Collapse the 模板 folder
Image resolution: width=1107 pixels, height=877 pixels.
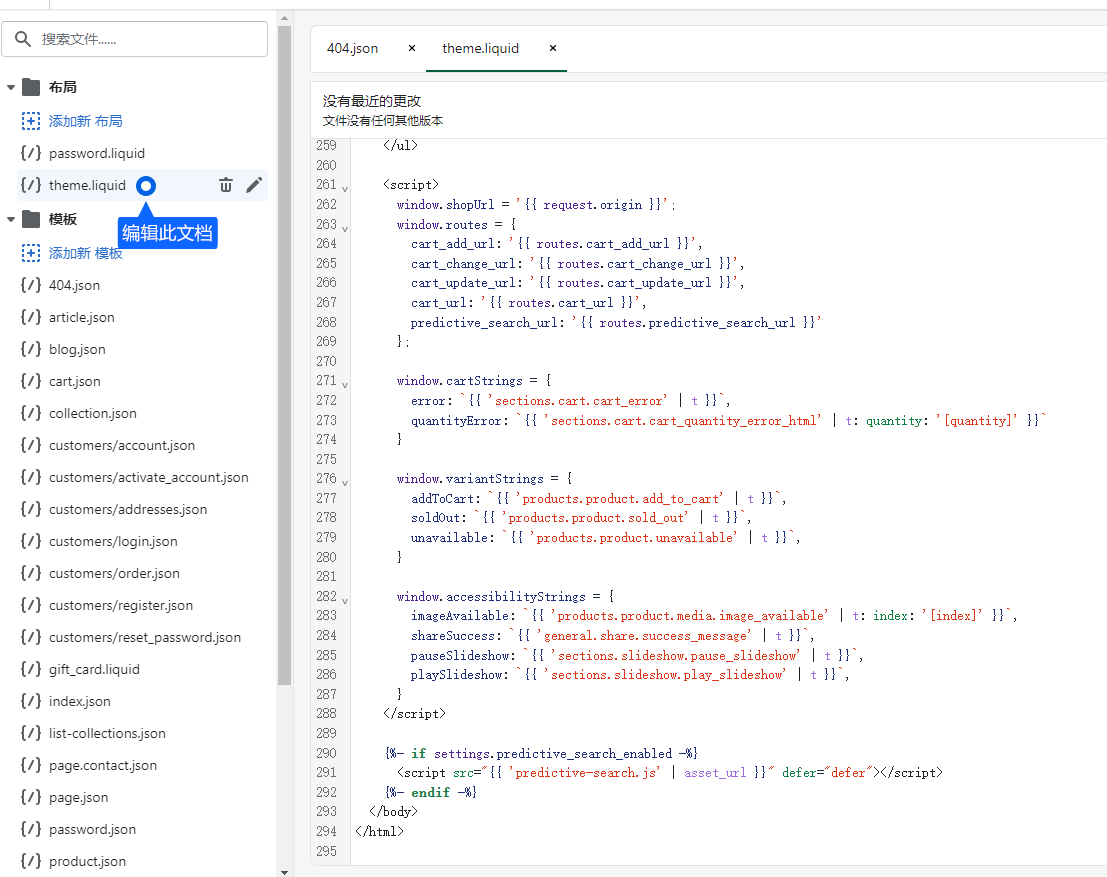(11, 220)
